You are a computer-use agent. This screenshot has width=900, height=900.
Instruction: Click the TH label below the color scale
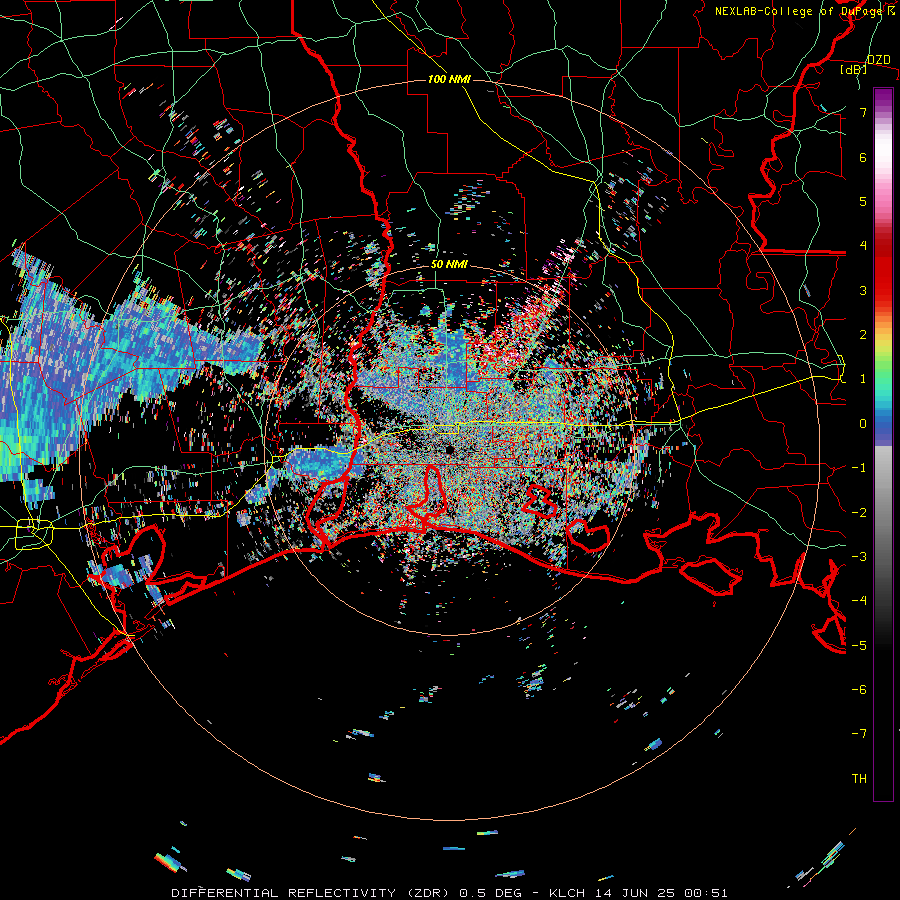(859, 779)
